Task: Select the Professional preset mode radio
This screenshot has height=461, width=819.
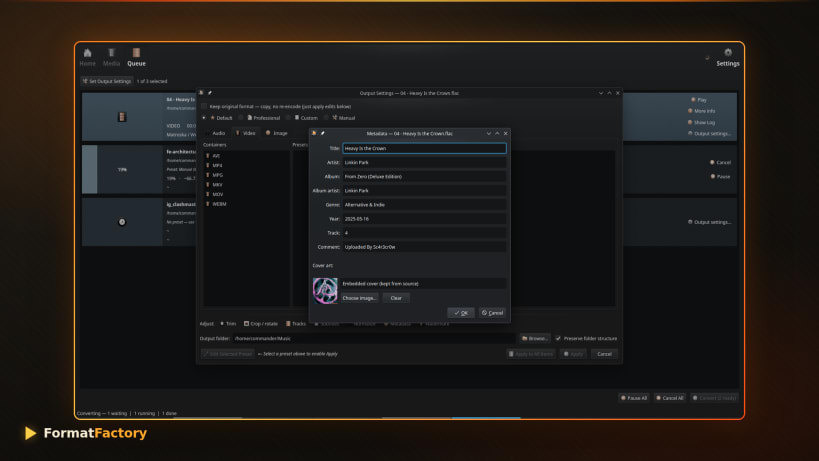Action: point(241,118)
